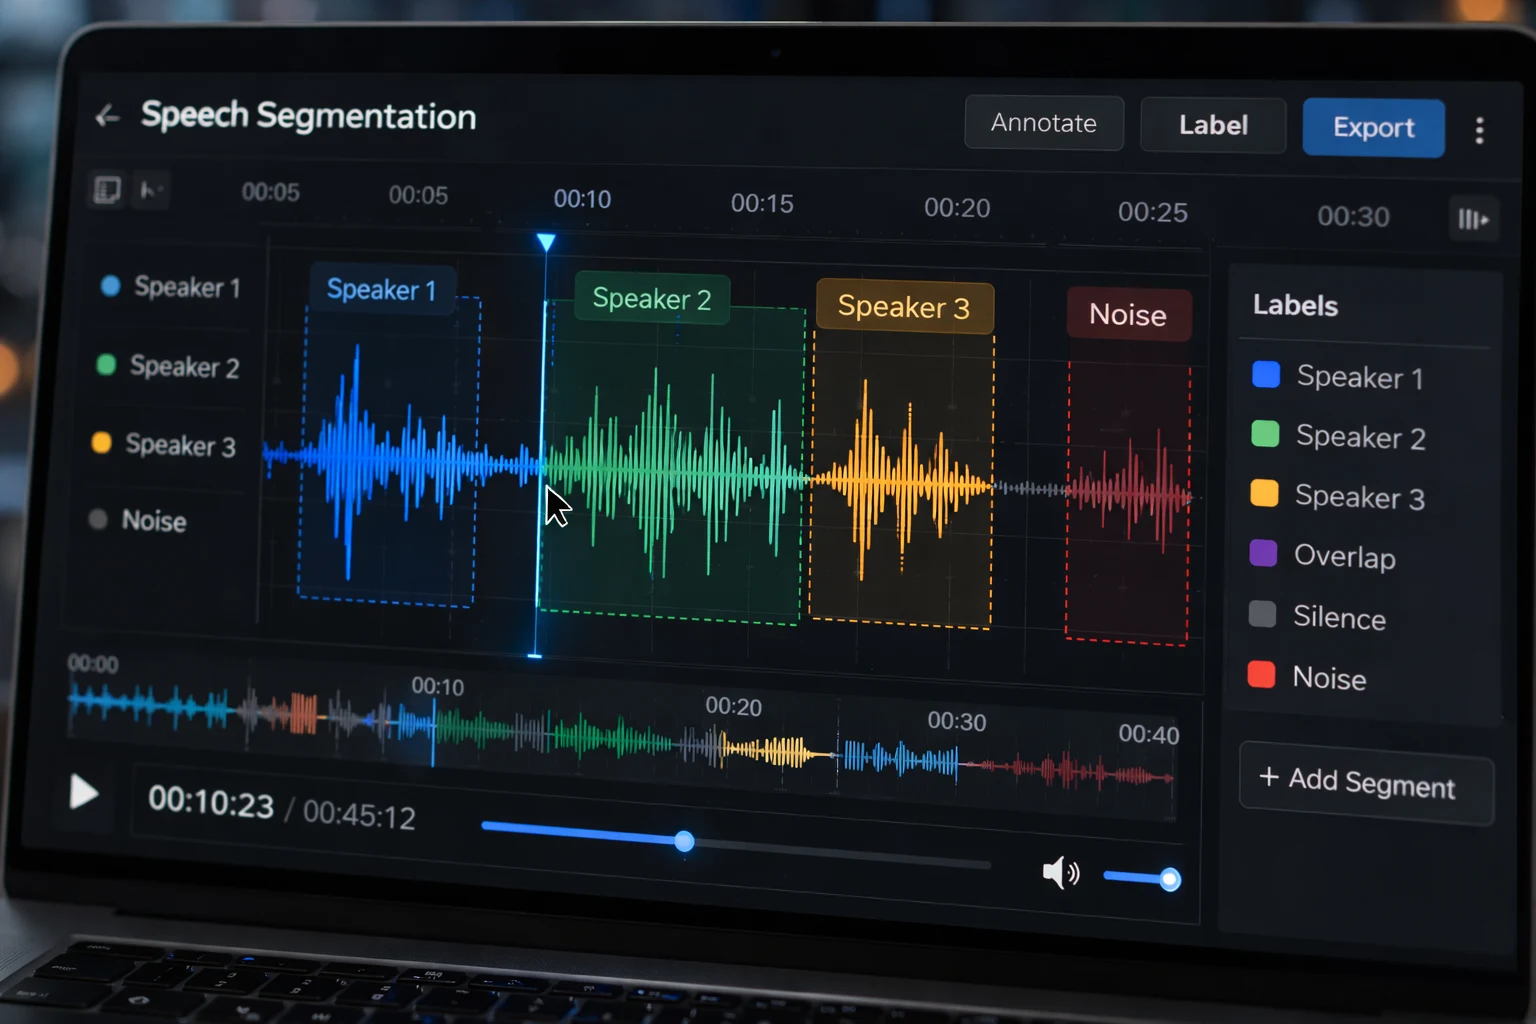Mute audio with the speaker icon
The width and height of the screenshot is (1536, 1024).
(1060, 873)
